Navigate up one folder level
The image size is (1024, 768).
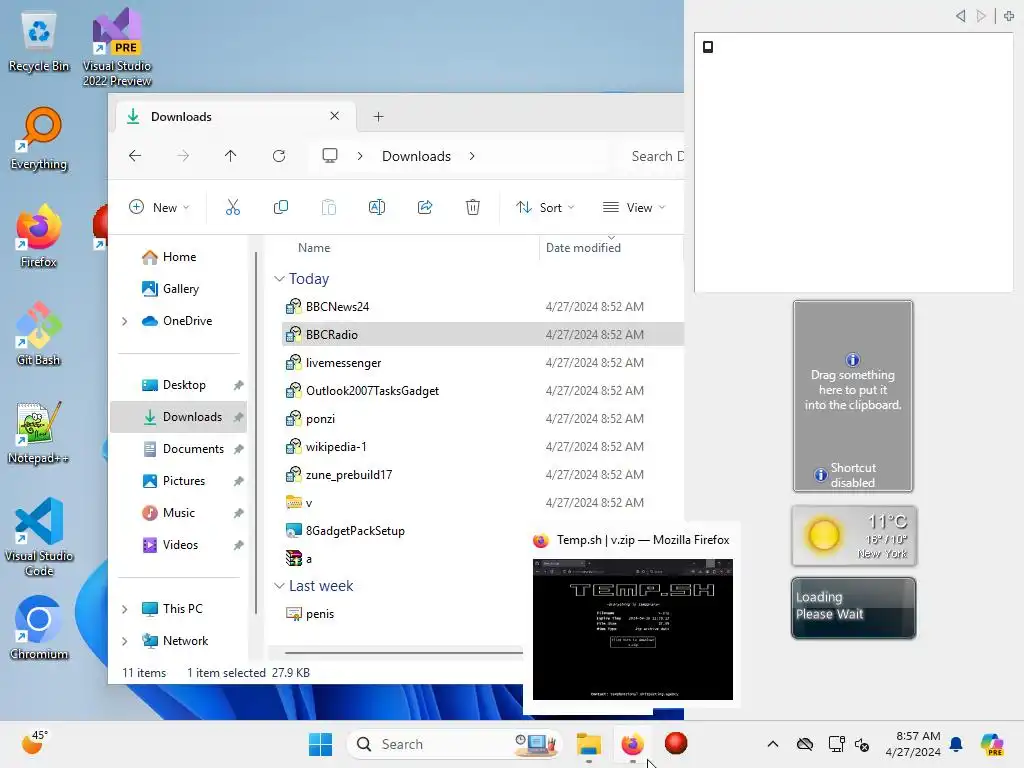[x=231, y=156]
